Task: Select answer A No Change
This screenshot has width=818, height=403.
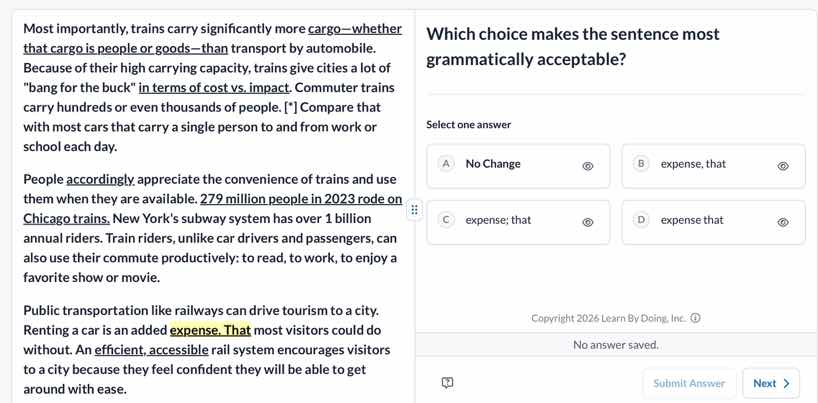Action: click(x=518, y=166)
